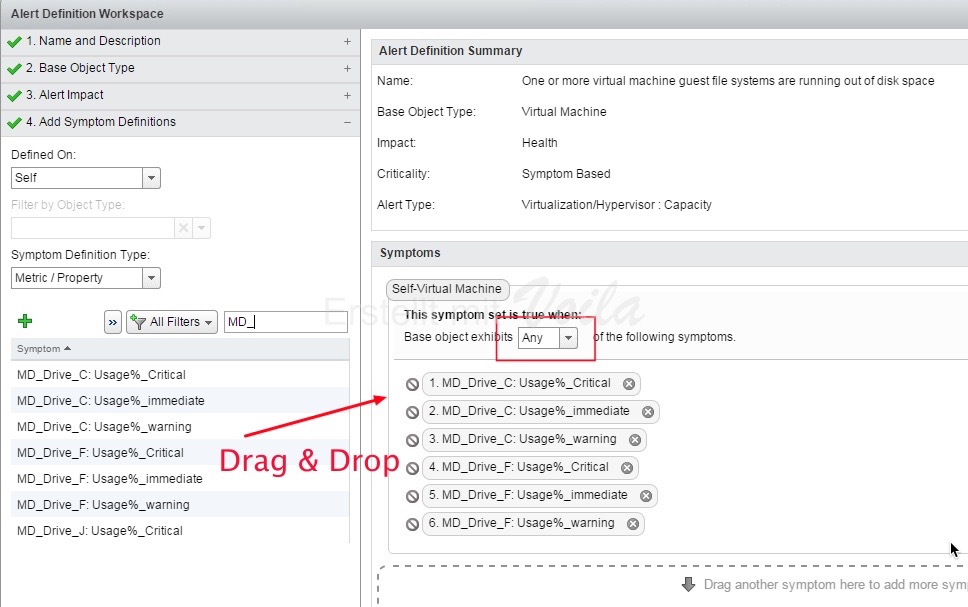Click the MD_ search filter input field
This screenshot has height=607, width=968.
[x=285, y=322]
